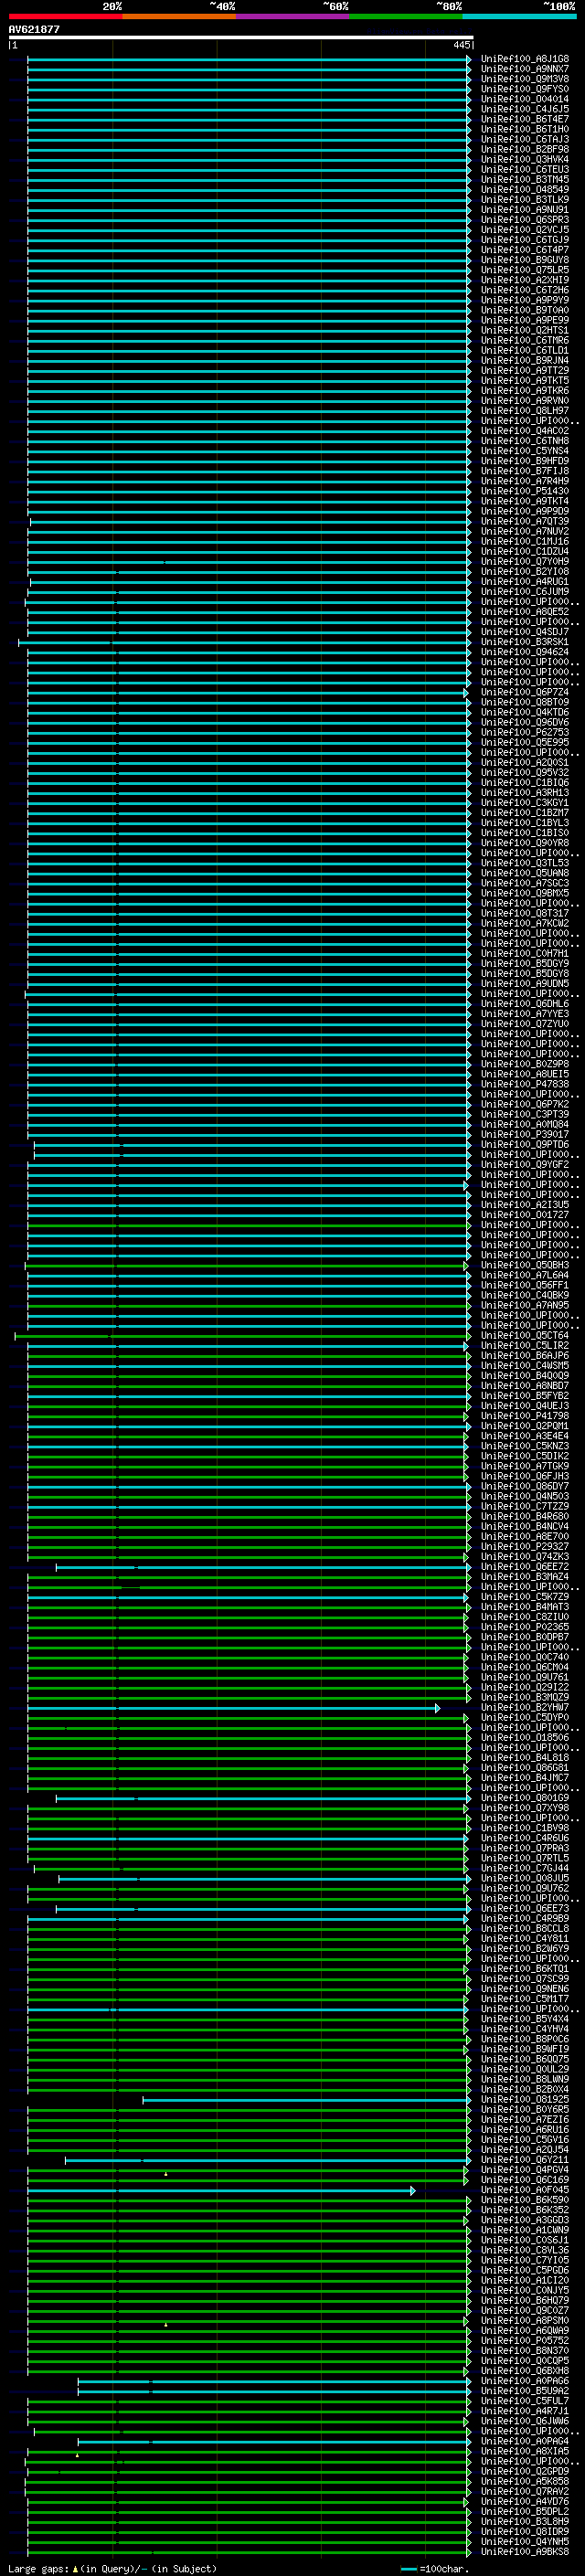Viewport: 585px width, 2576px height.
Task: Select hit label UniRef100_P05752
Action: click(x=525, y=2340)
